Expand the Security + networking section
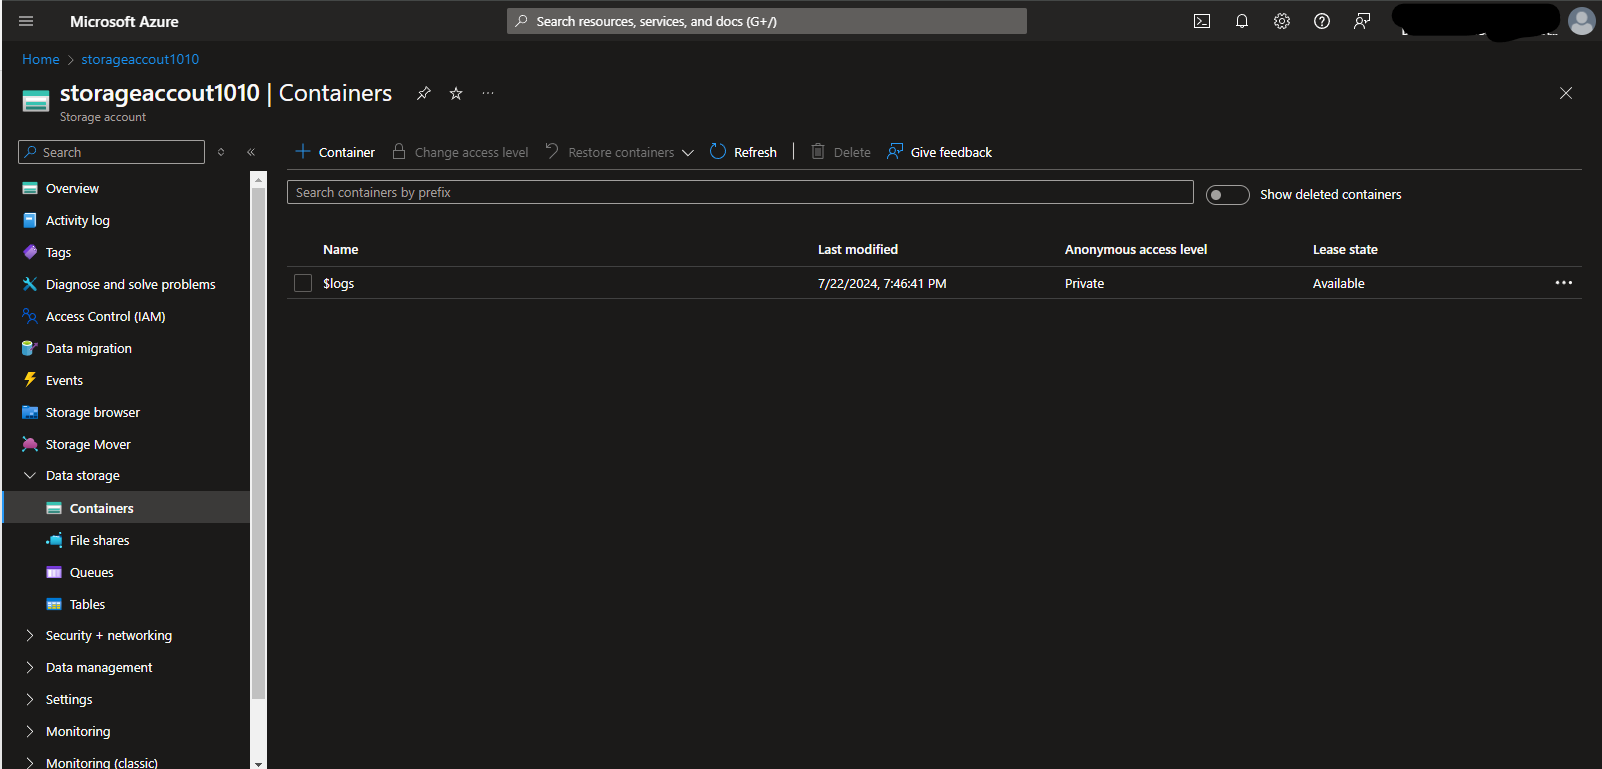Screen dimensions: 1602x769 (30, 635)
